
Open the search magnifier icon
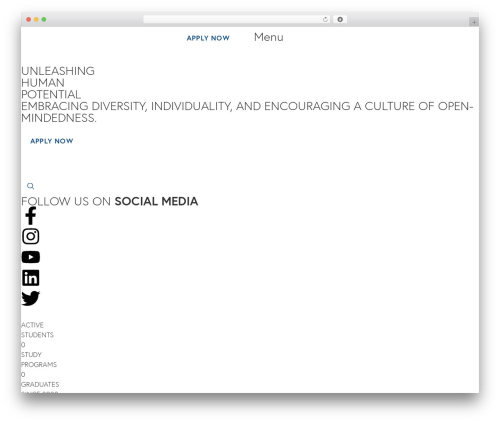click(x=30, y=186)
